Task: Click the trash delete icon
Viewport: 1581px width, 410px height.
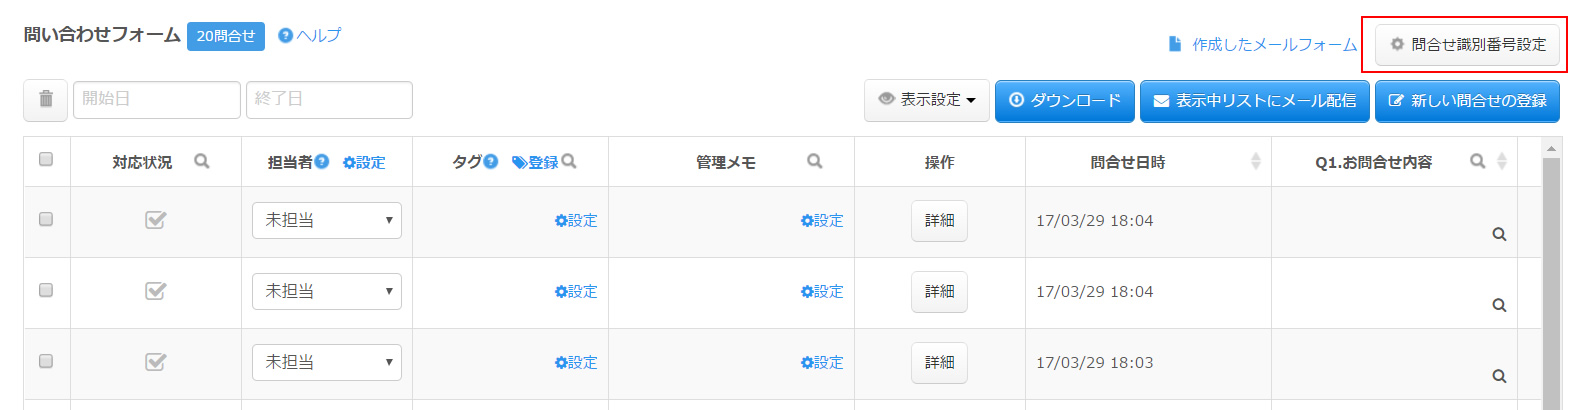Action: [46, 100]
